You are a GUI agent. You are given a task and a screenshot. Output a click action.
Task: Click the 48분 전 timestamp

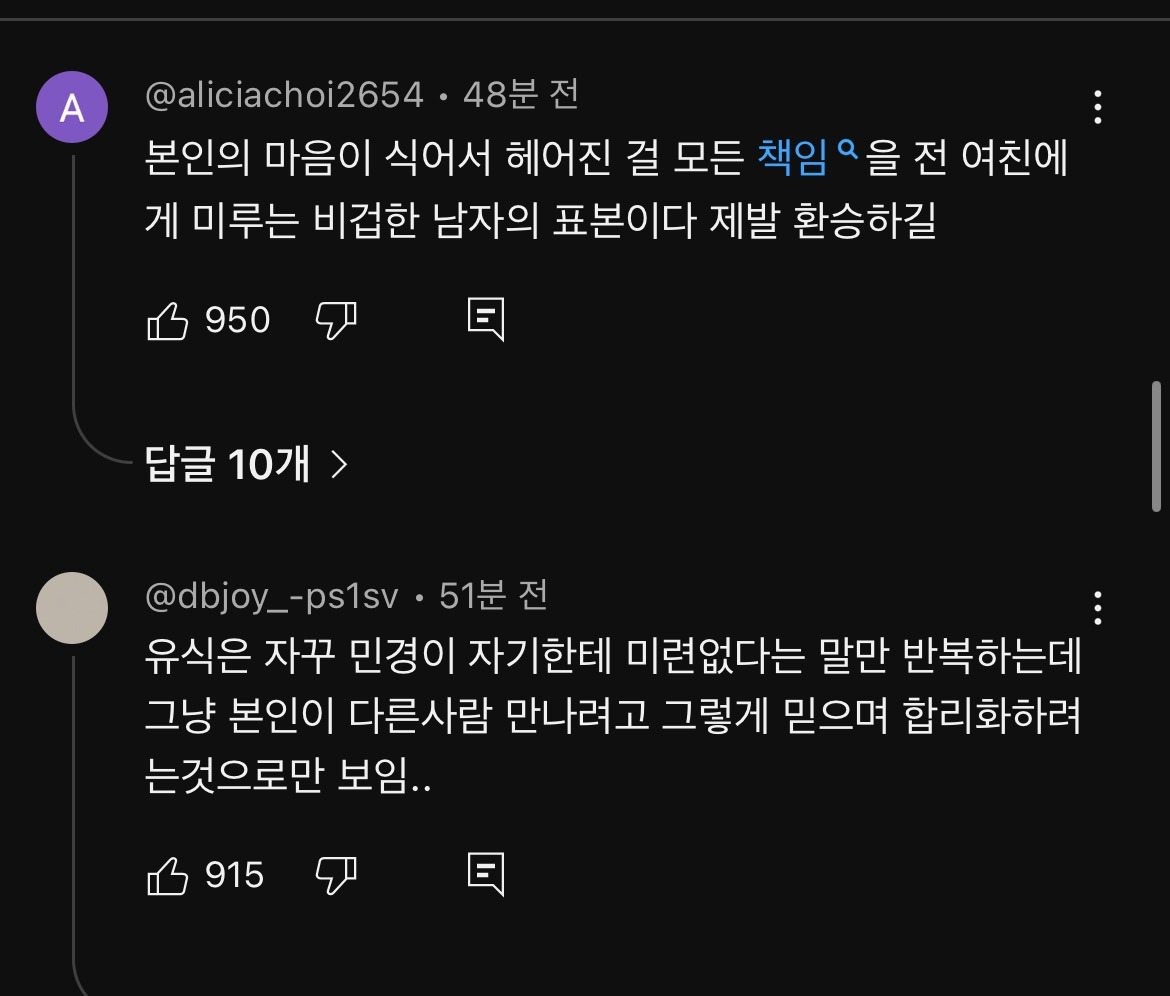521,96
